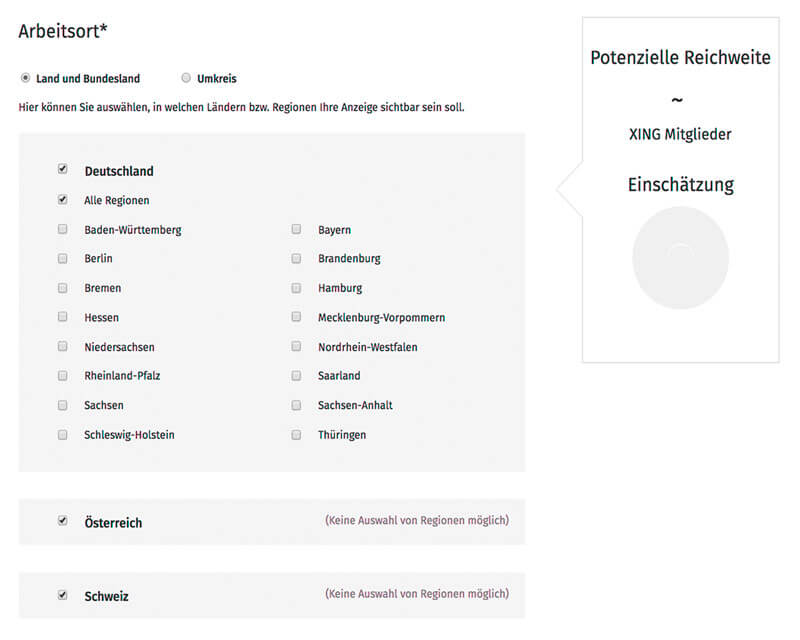Enable the Hessen checkbox
The width and height of the screenshot is (800, 640).
coord(63,317)
